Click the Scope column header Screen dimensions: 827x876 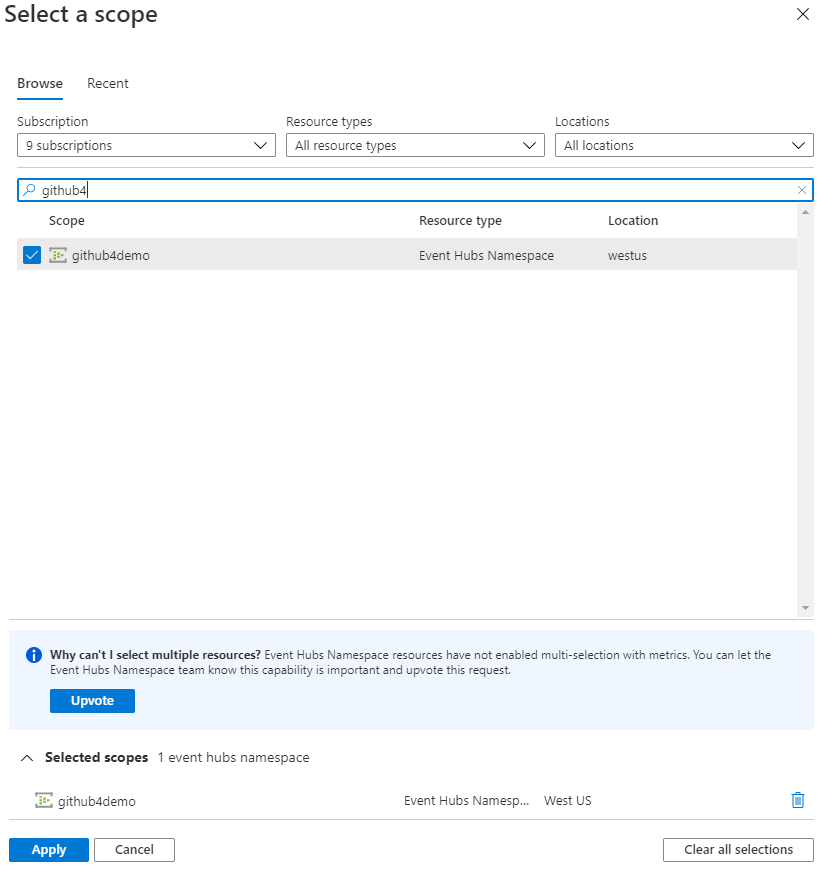(66, 221)
